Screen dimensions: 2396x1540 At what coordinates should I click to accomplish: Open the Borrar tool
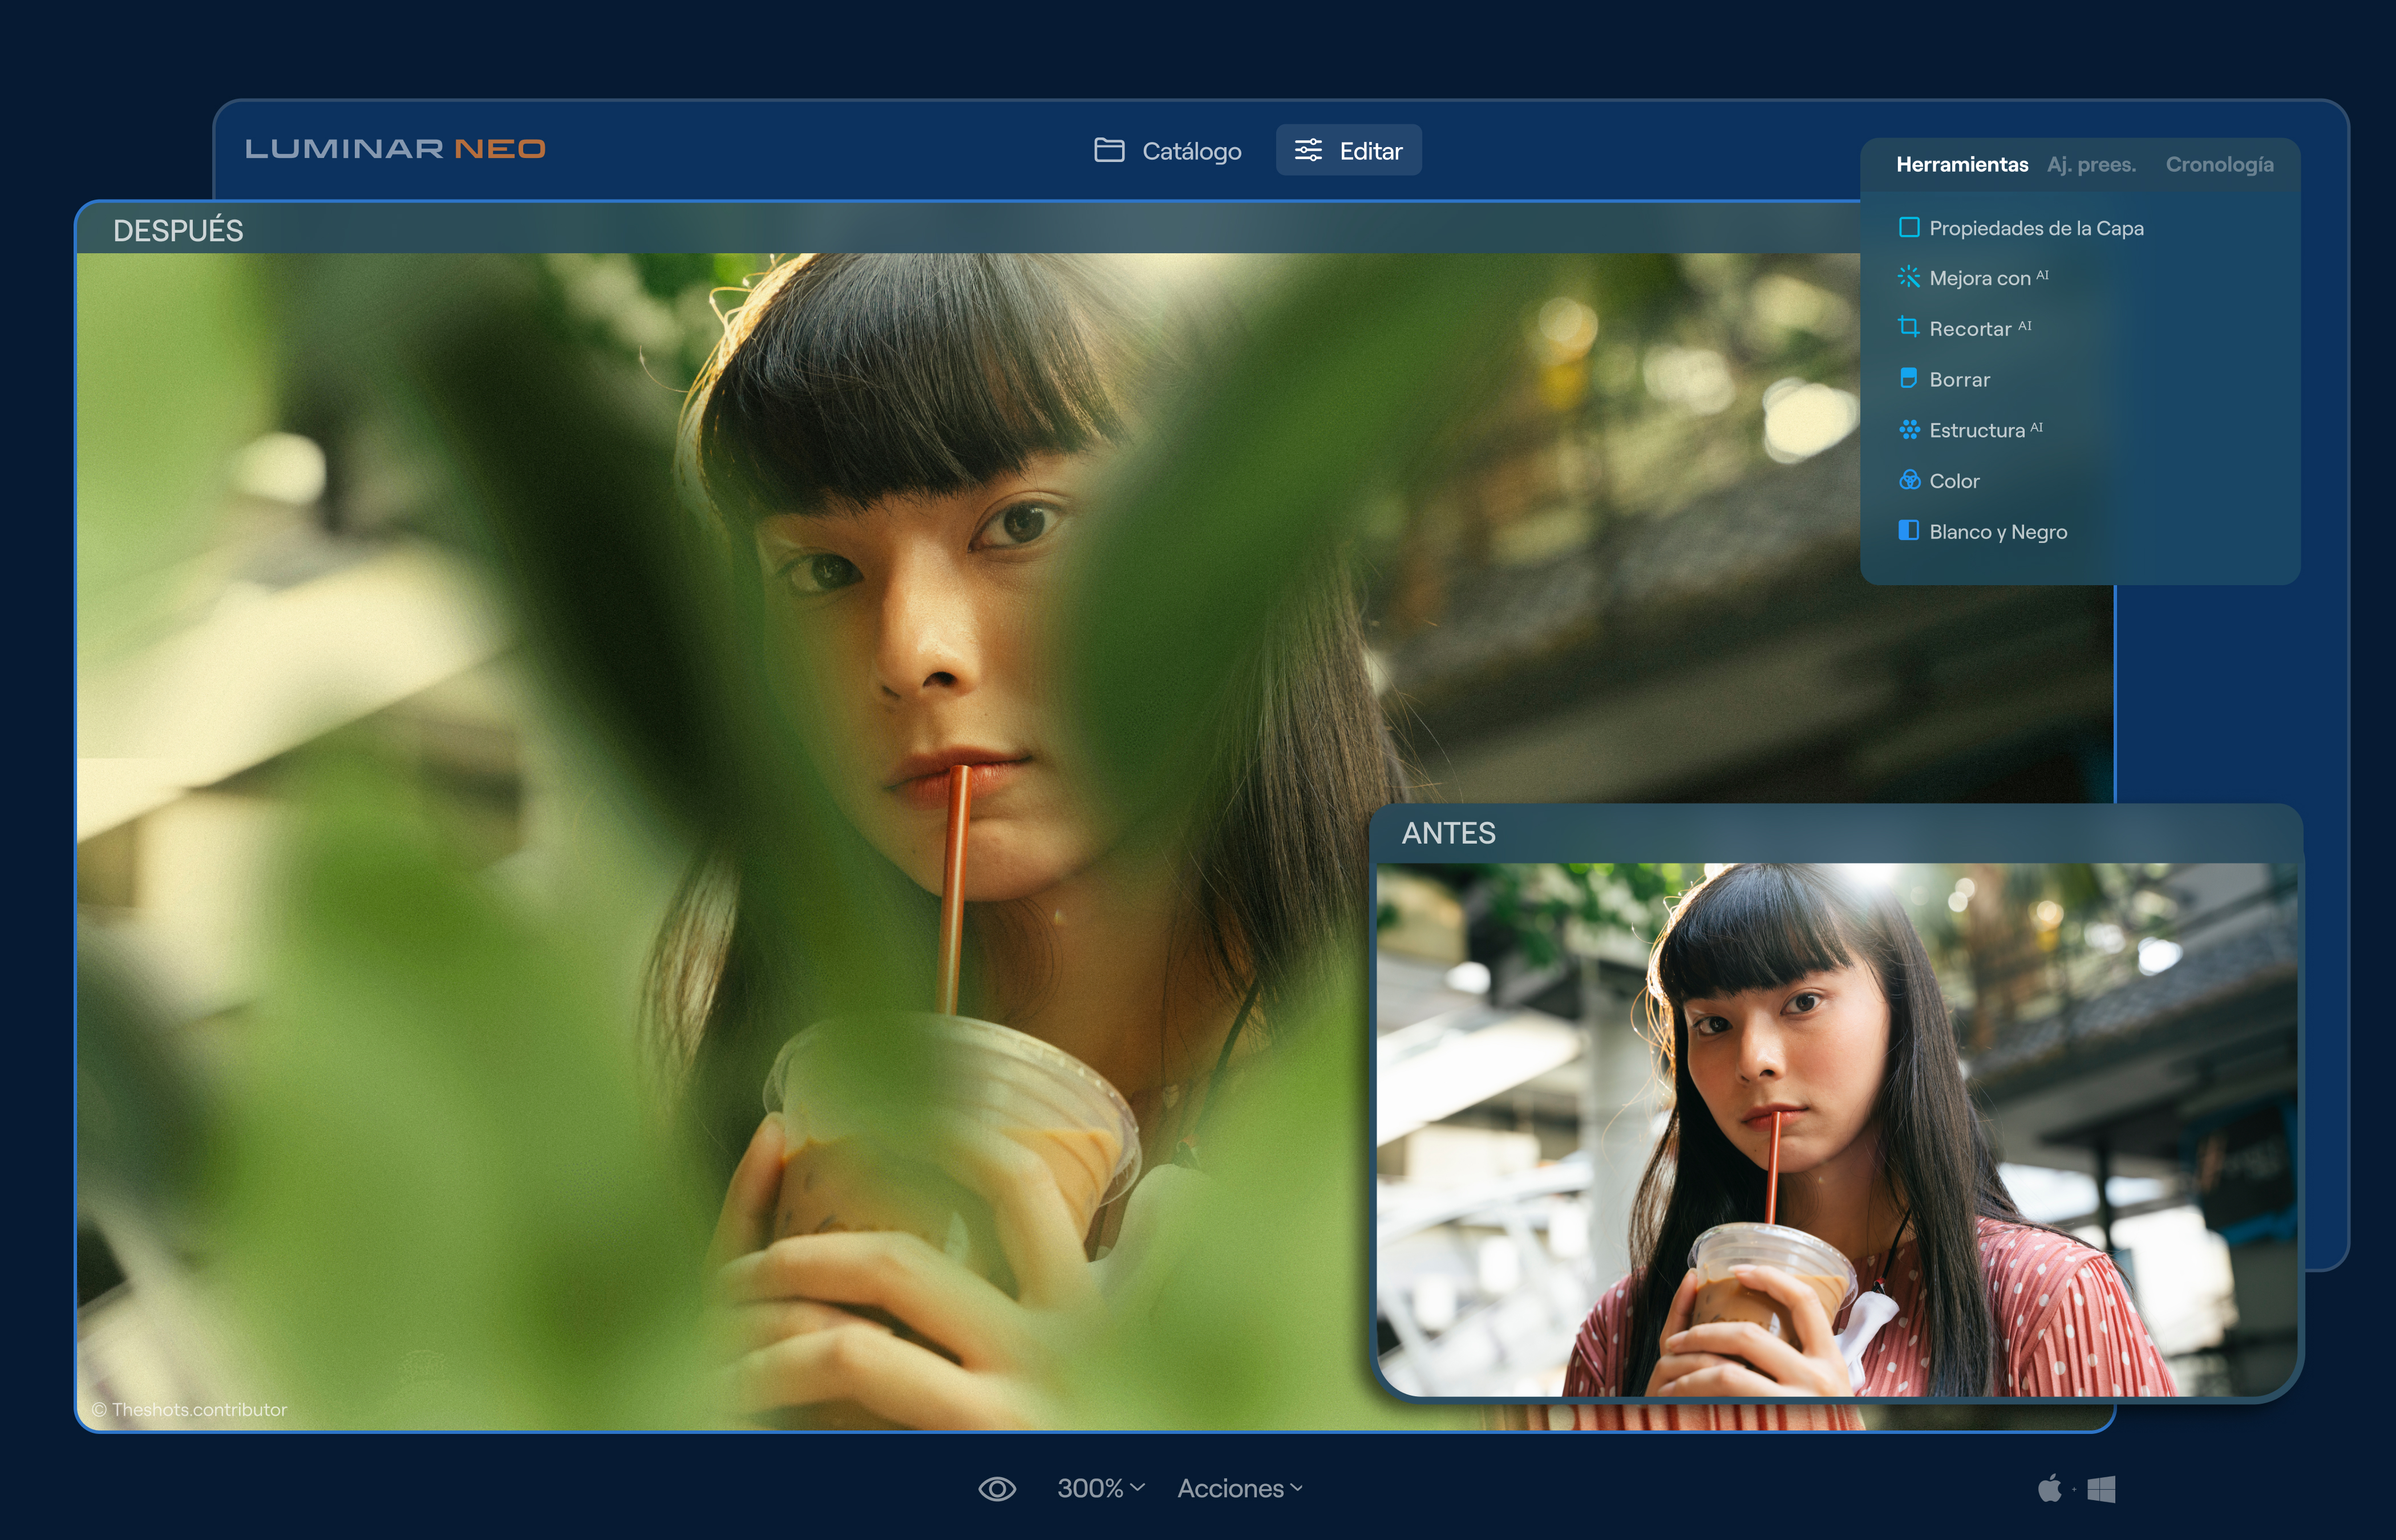[x=1945, y=379]
